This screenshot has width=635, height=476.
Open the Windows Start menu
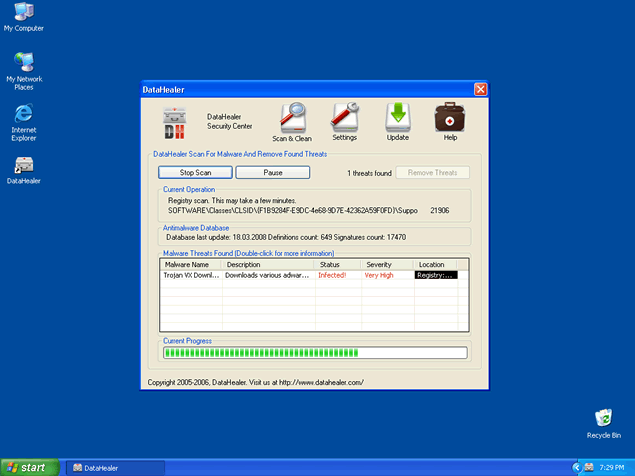point(27,467)
